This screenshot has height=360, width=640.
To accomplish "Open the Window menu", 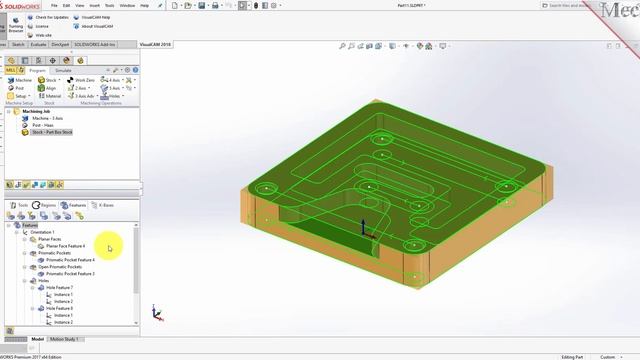I will [x=127, y=6].
